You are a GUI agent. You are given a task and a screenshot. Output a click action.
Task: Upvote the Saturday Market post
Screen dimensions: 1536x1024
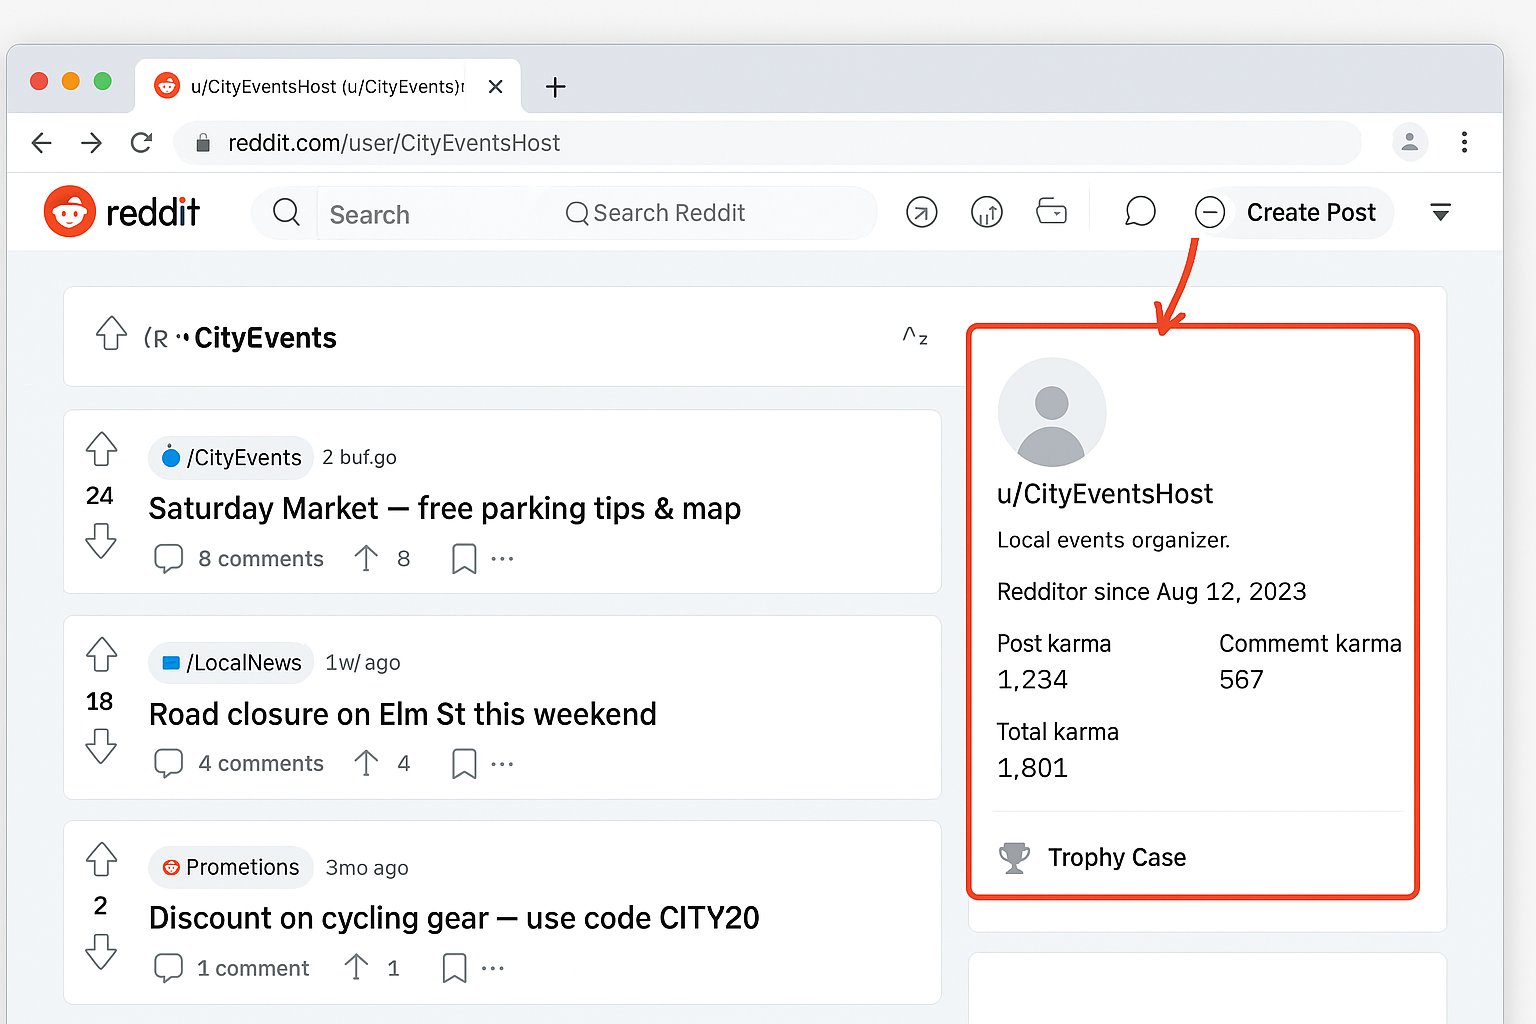(x=101, y=449)
